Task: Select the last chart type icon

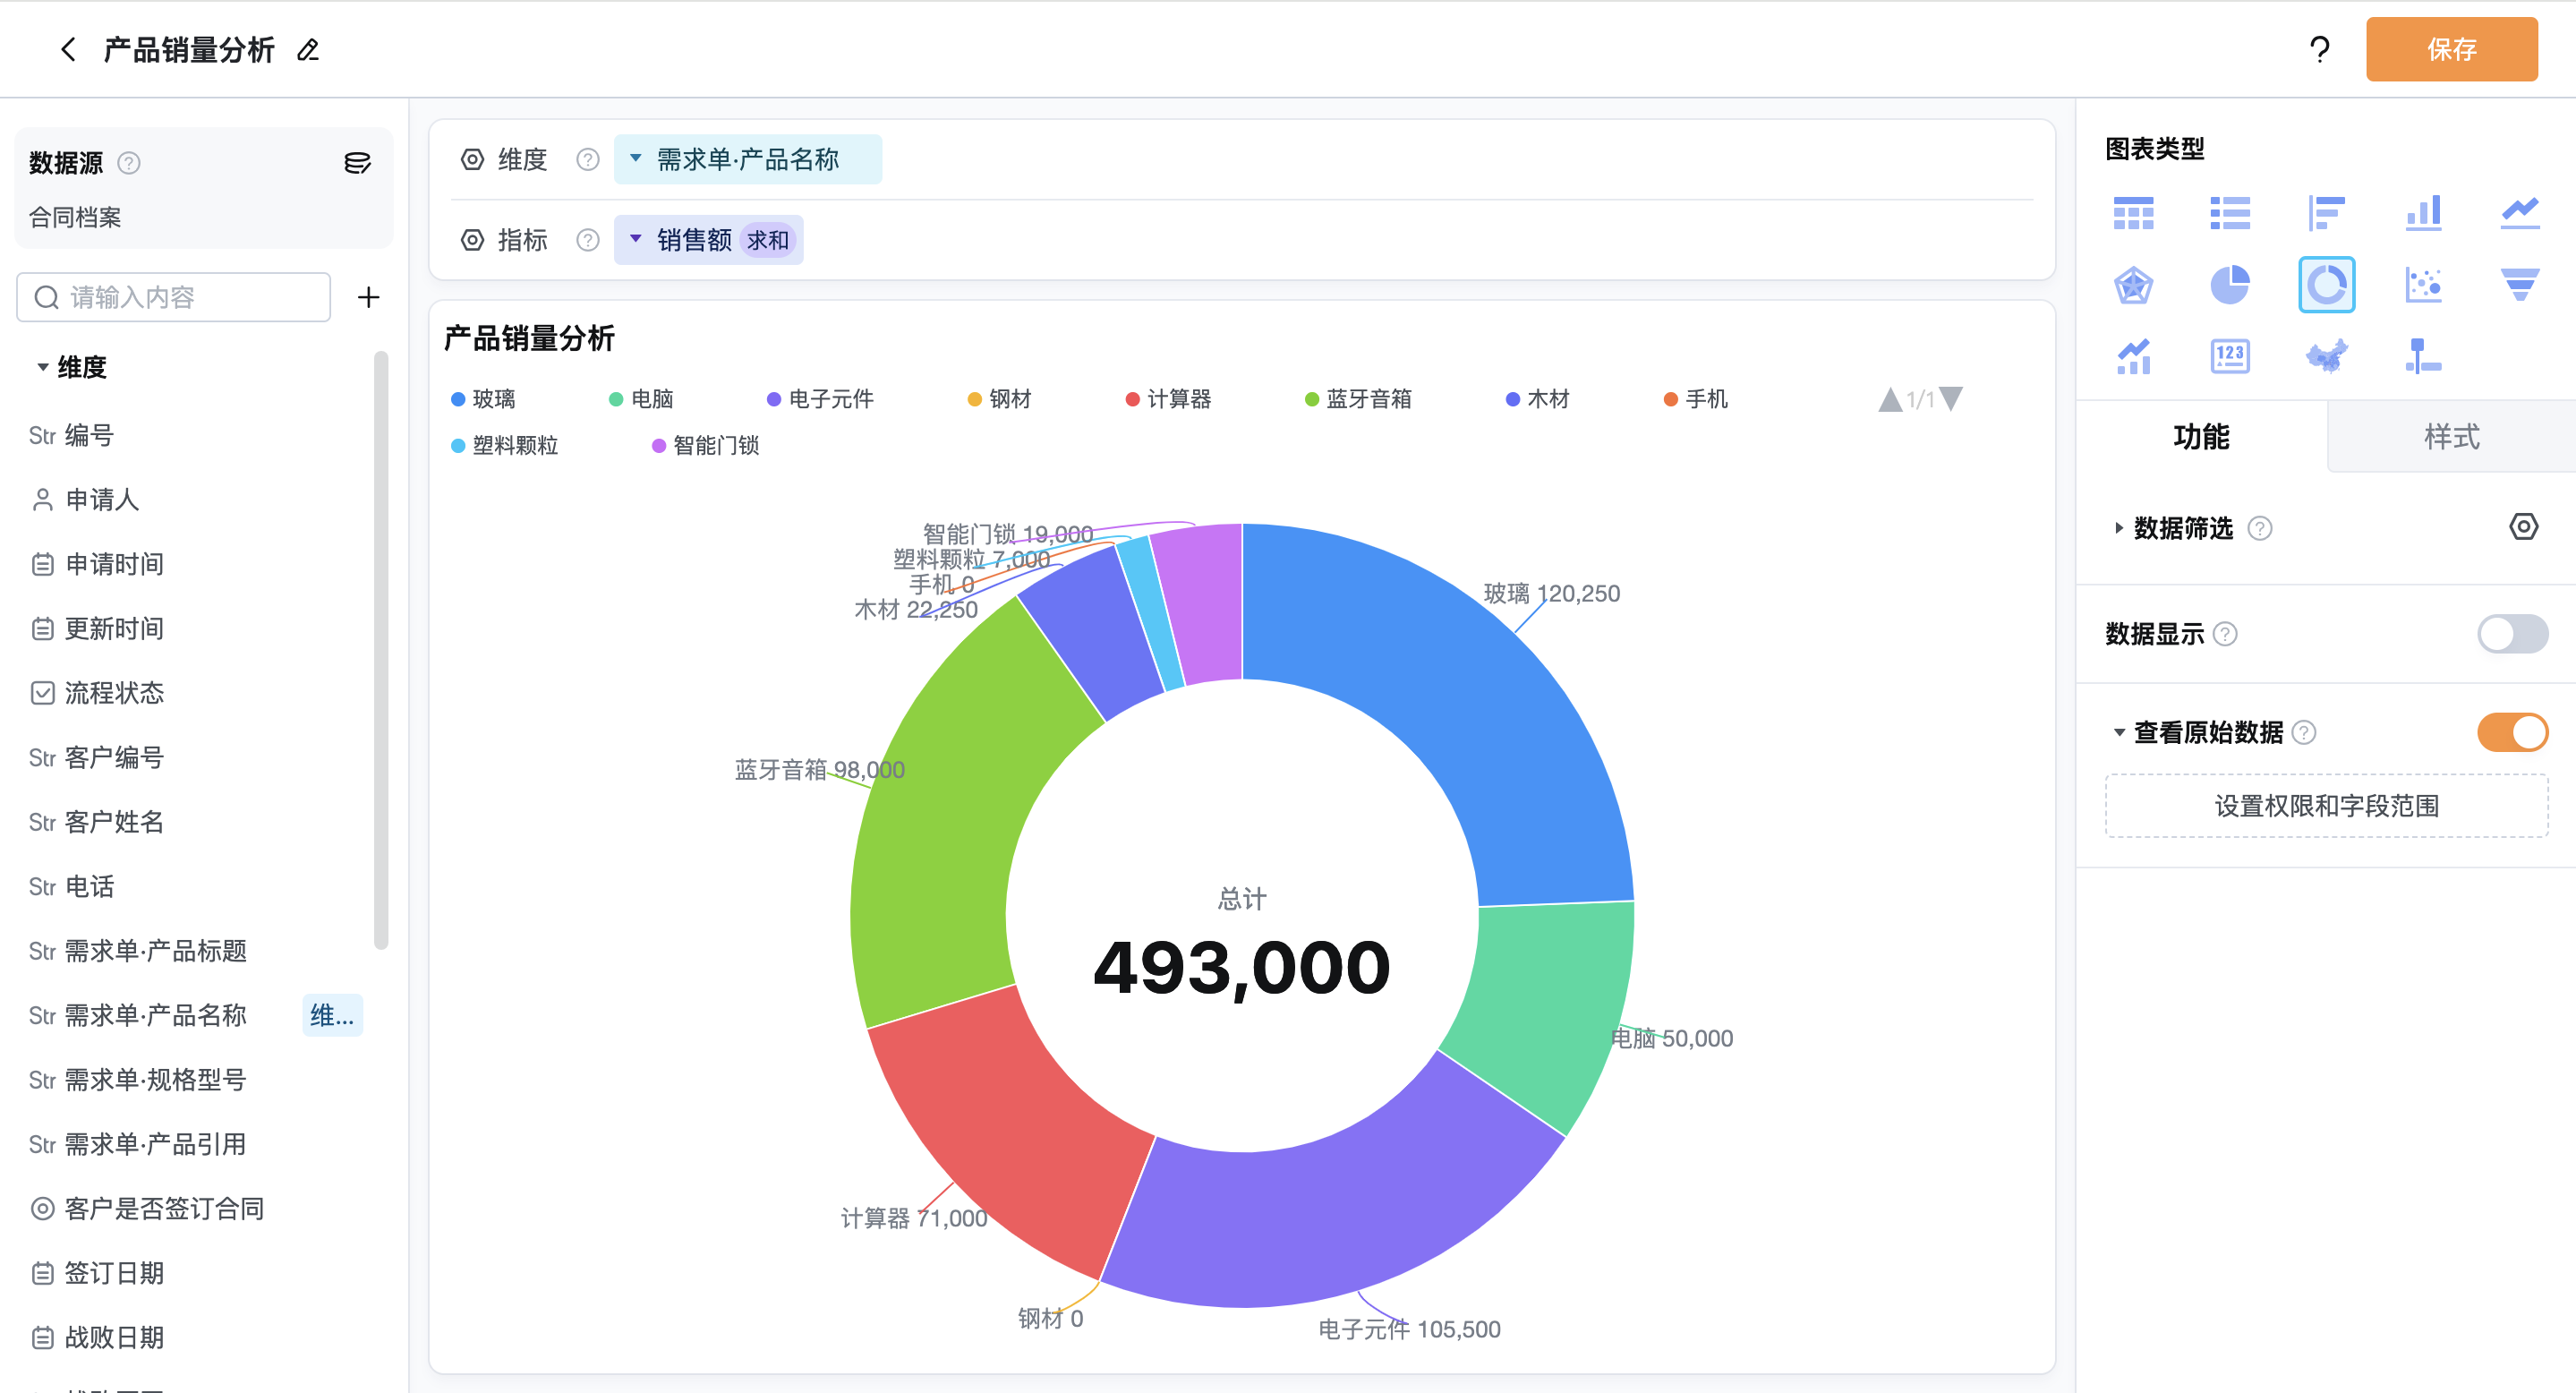Action: (2423, 356)
